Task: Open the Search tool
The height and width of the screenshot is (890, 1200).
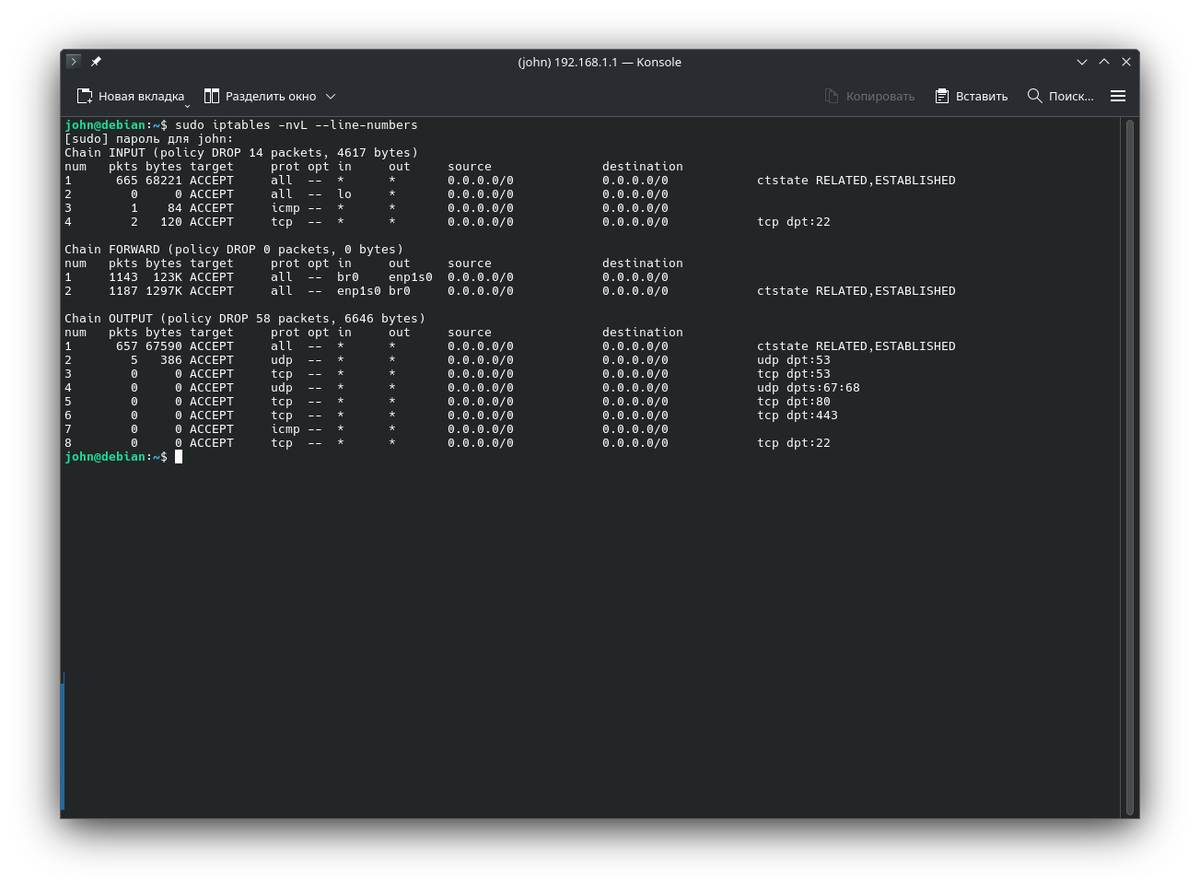Action: (1060, 96)
